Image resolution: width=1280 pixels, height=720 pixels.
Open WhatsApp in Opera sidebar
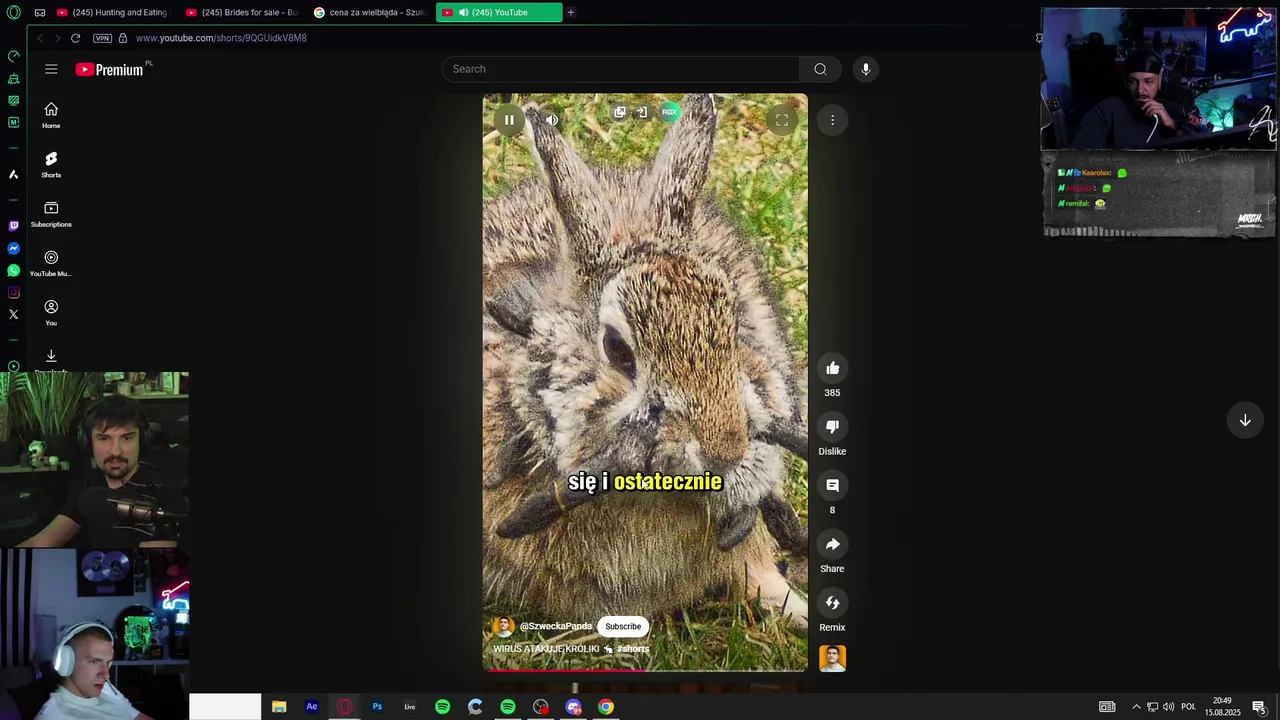13,270
